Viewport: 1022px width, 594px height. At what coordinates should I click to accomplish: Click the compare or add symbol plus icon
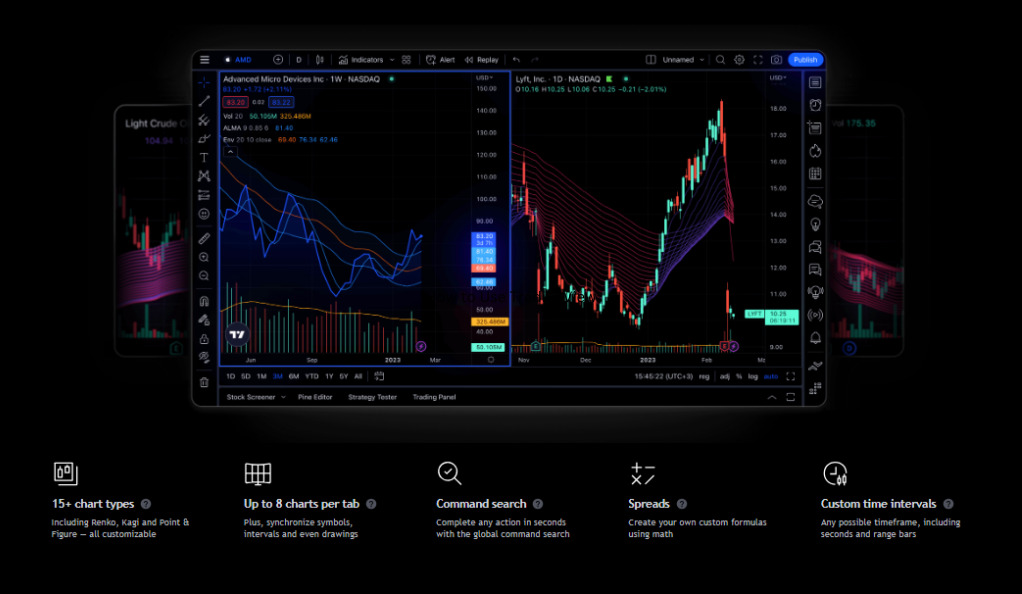click(278, 60)
